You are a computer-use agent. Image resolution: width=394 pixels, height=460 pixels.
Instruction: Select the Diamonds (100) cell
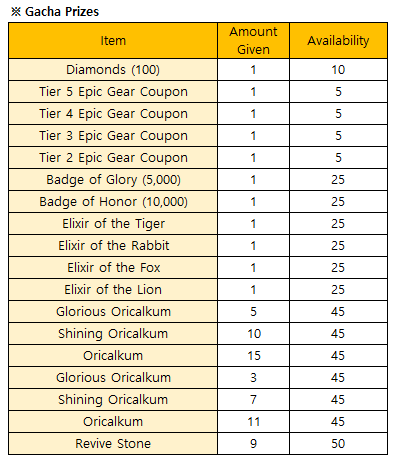[113, 70]
